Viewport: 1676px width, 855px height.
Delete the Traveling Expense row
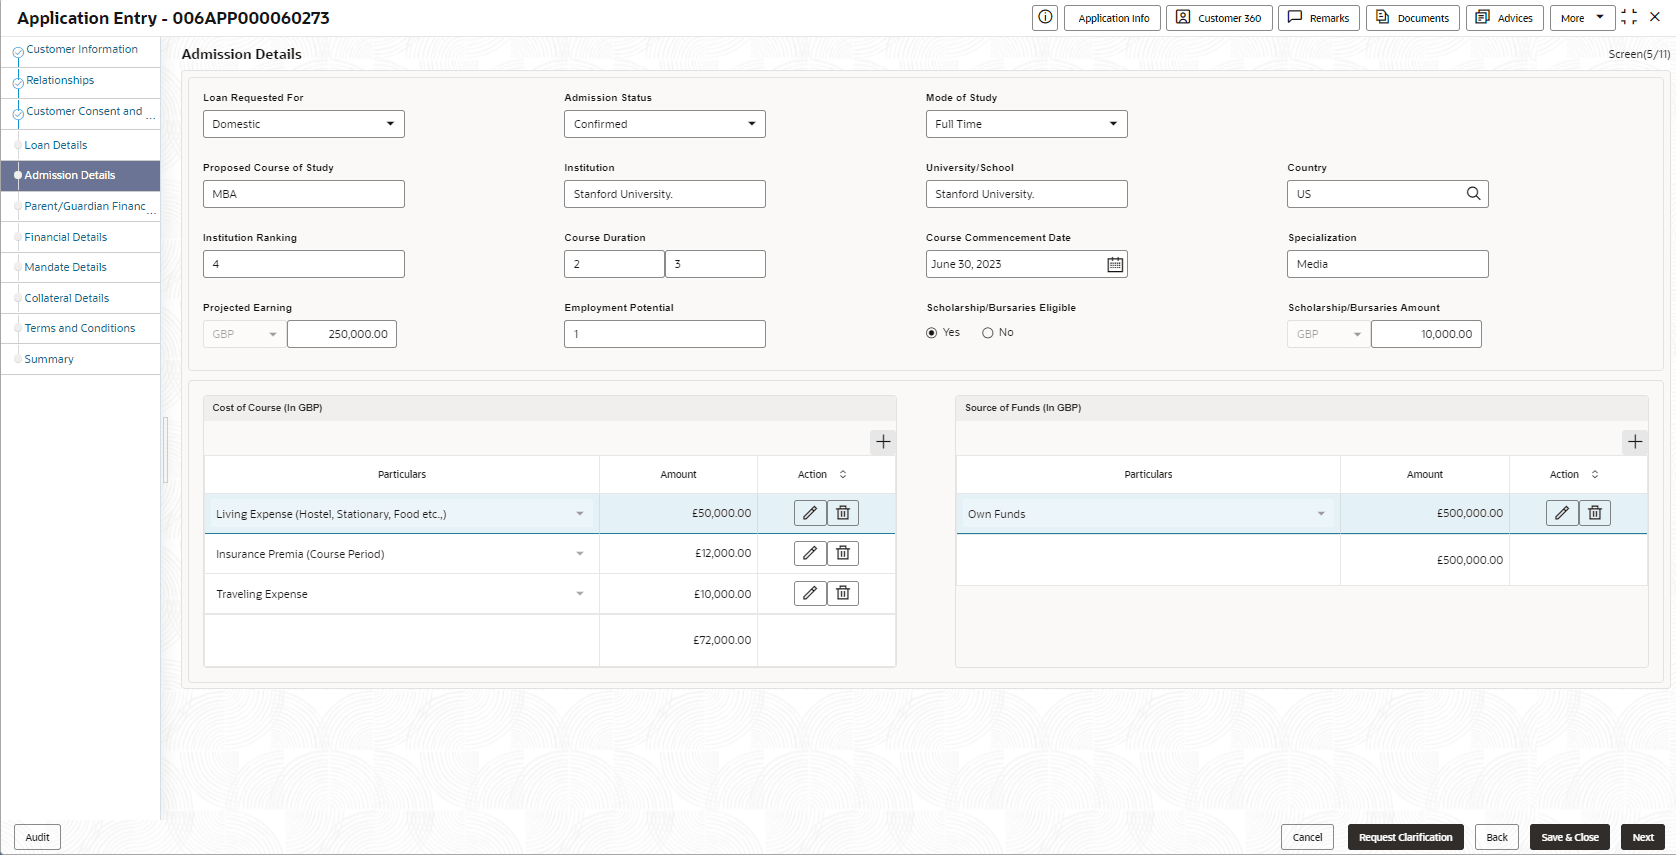(843, 593)
